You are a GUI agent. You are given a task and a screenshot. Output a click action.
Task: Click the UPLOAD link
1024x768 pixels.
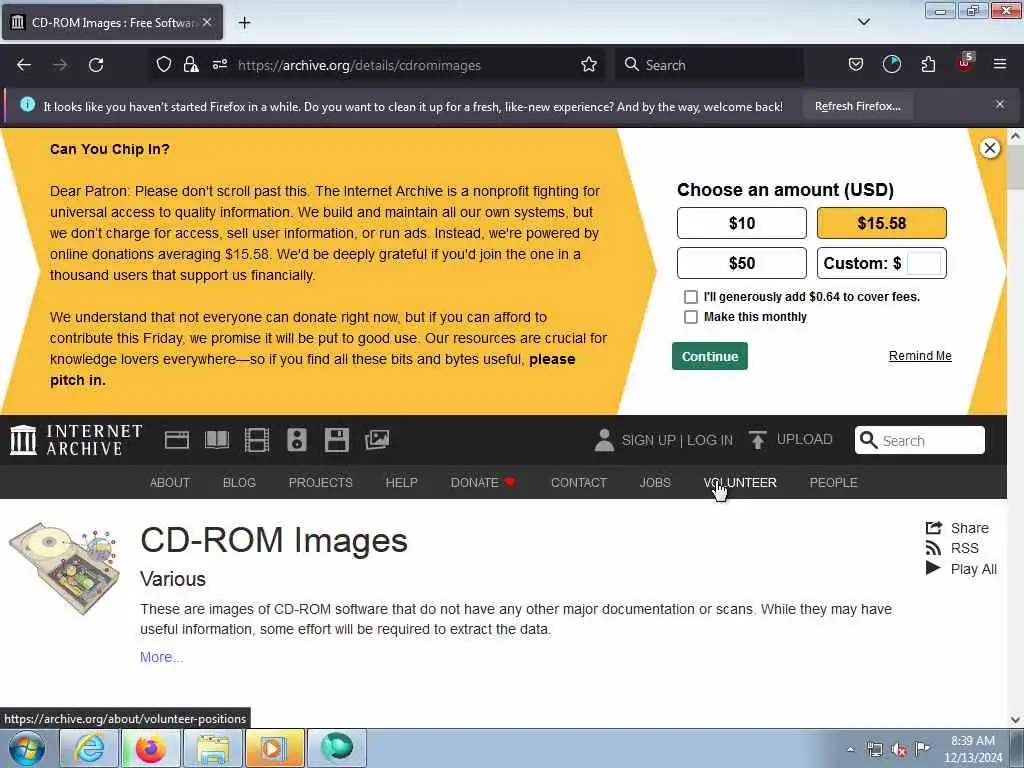click(x=805, y=440)
